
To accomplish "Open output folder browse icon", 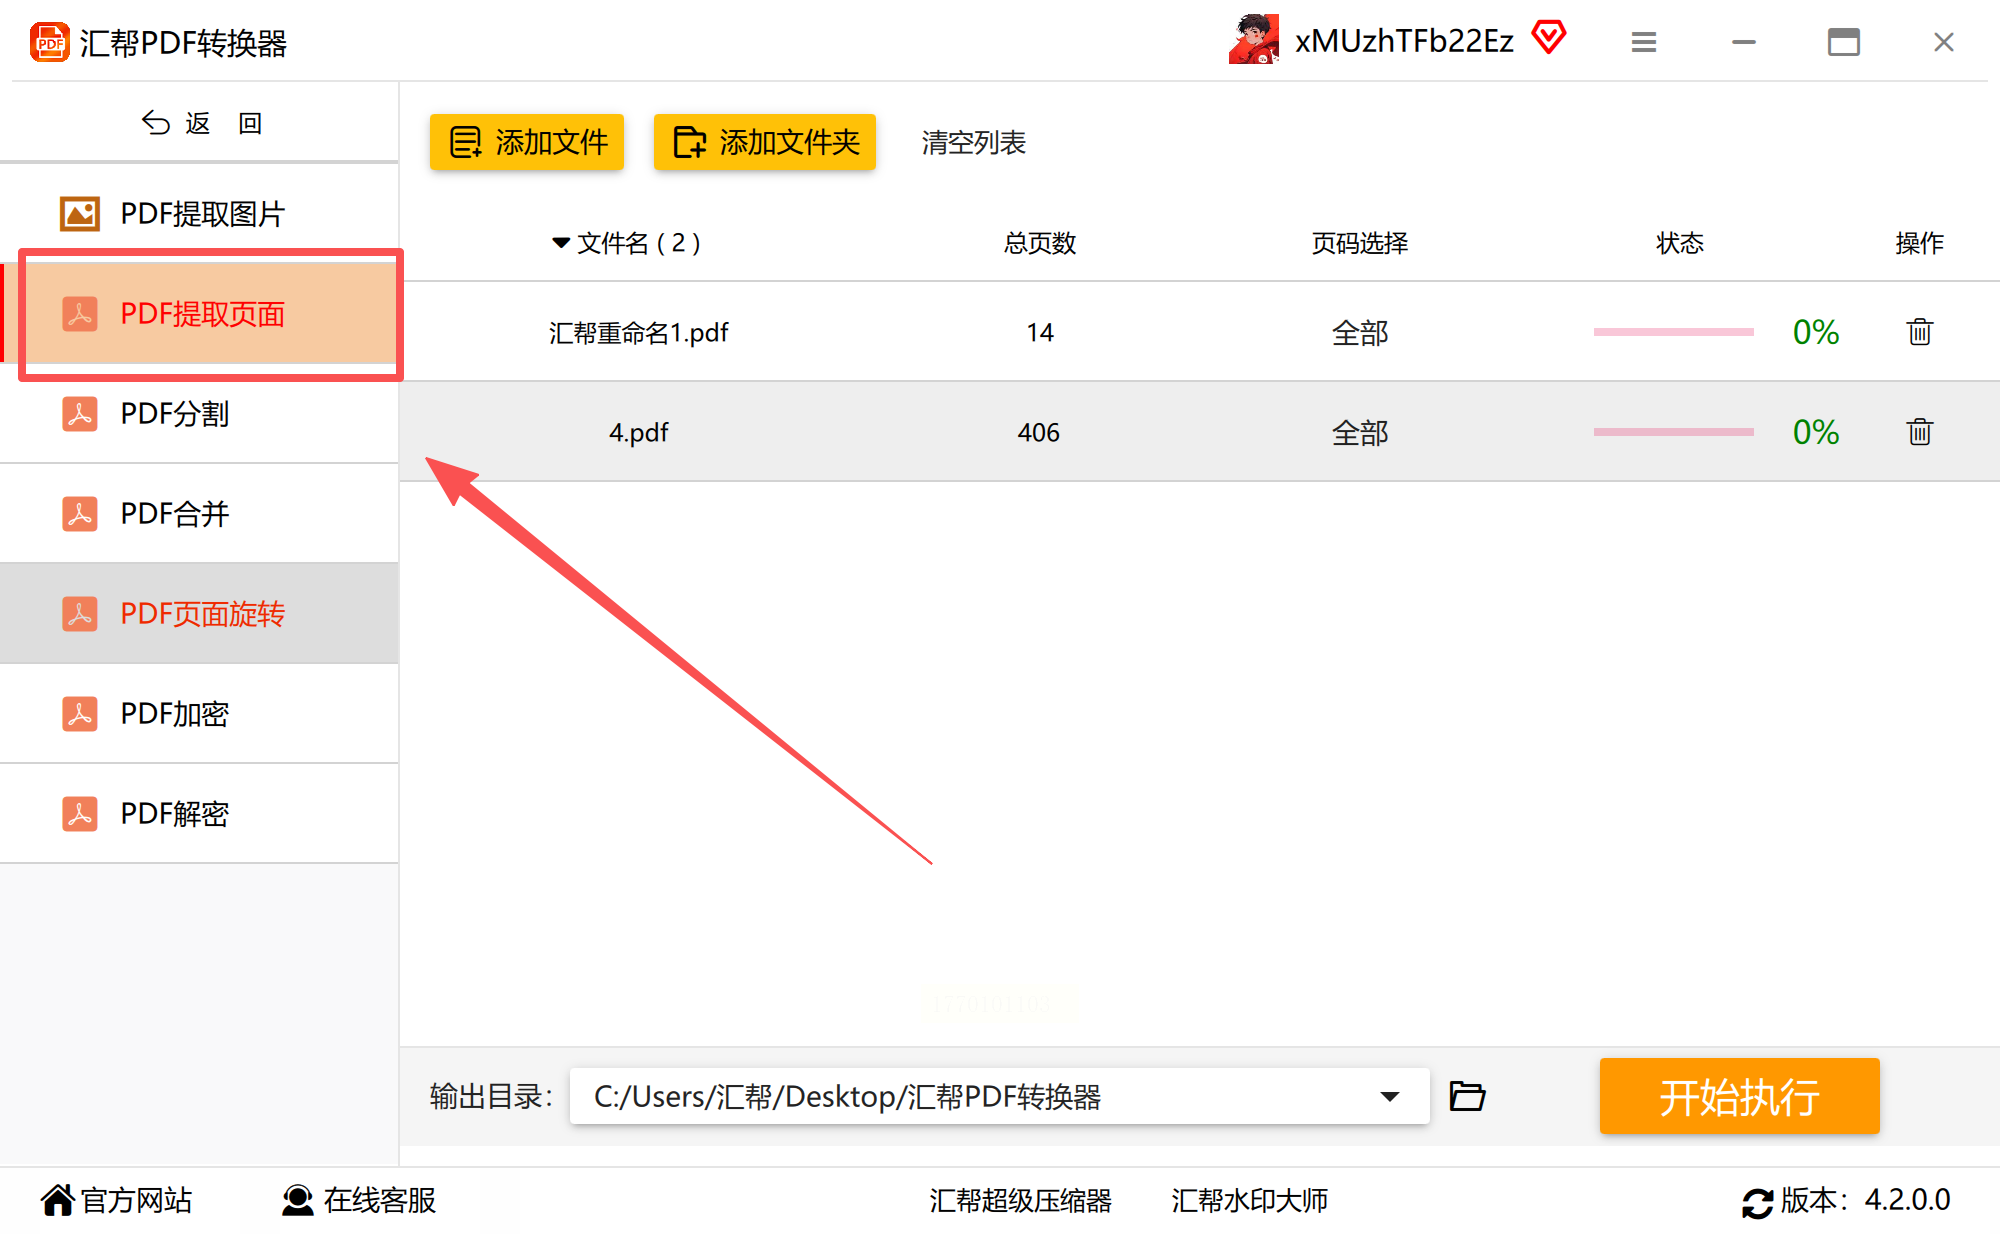I will pos(1467,1096).
